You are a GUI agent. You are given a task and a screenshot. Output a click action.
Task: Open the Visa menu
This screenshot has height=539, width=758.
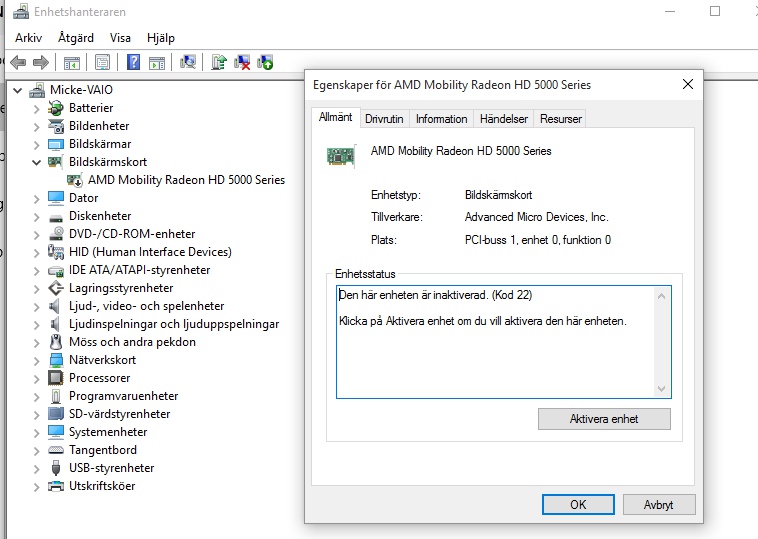[x=120, y=38]
